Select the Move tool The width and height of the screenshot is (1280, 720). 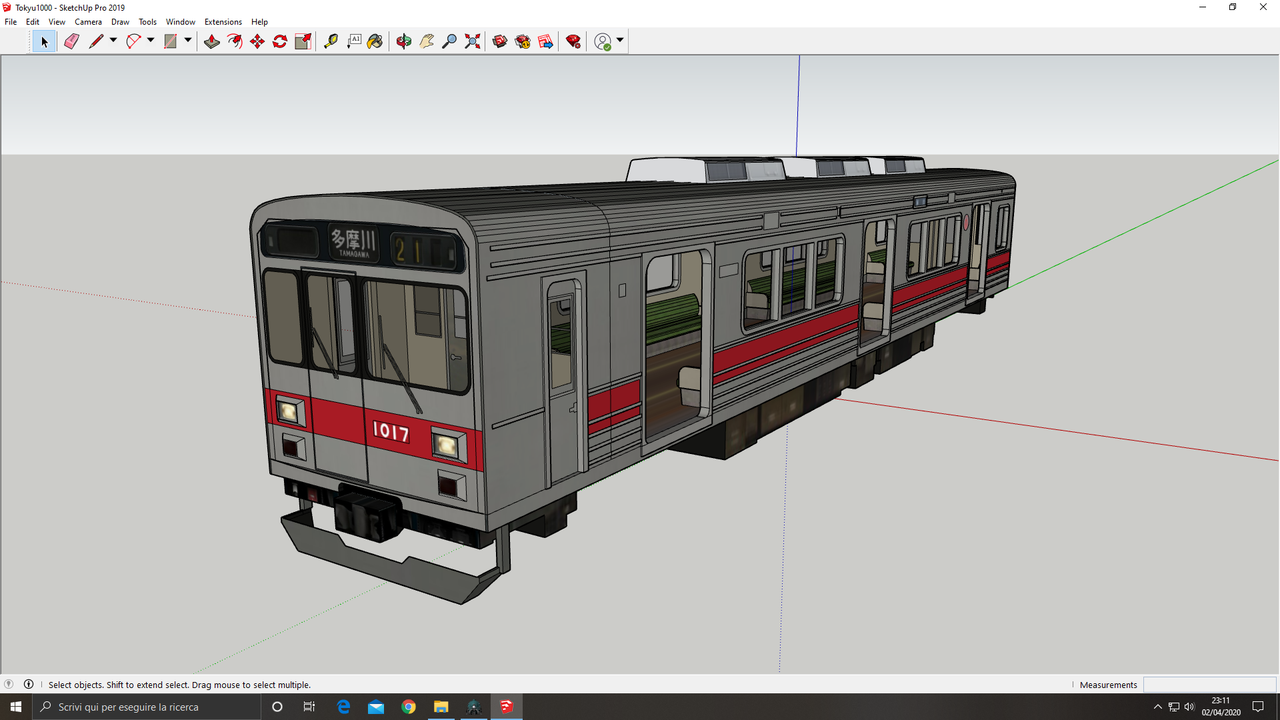click(257, 41)
